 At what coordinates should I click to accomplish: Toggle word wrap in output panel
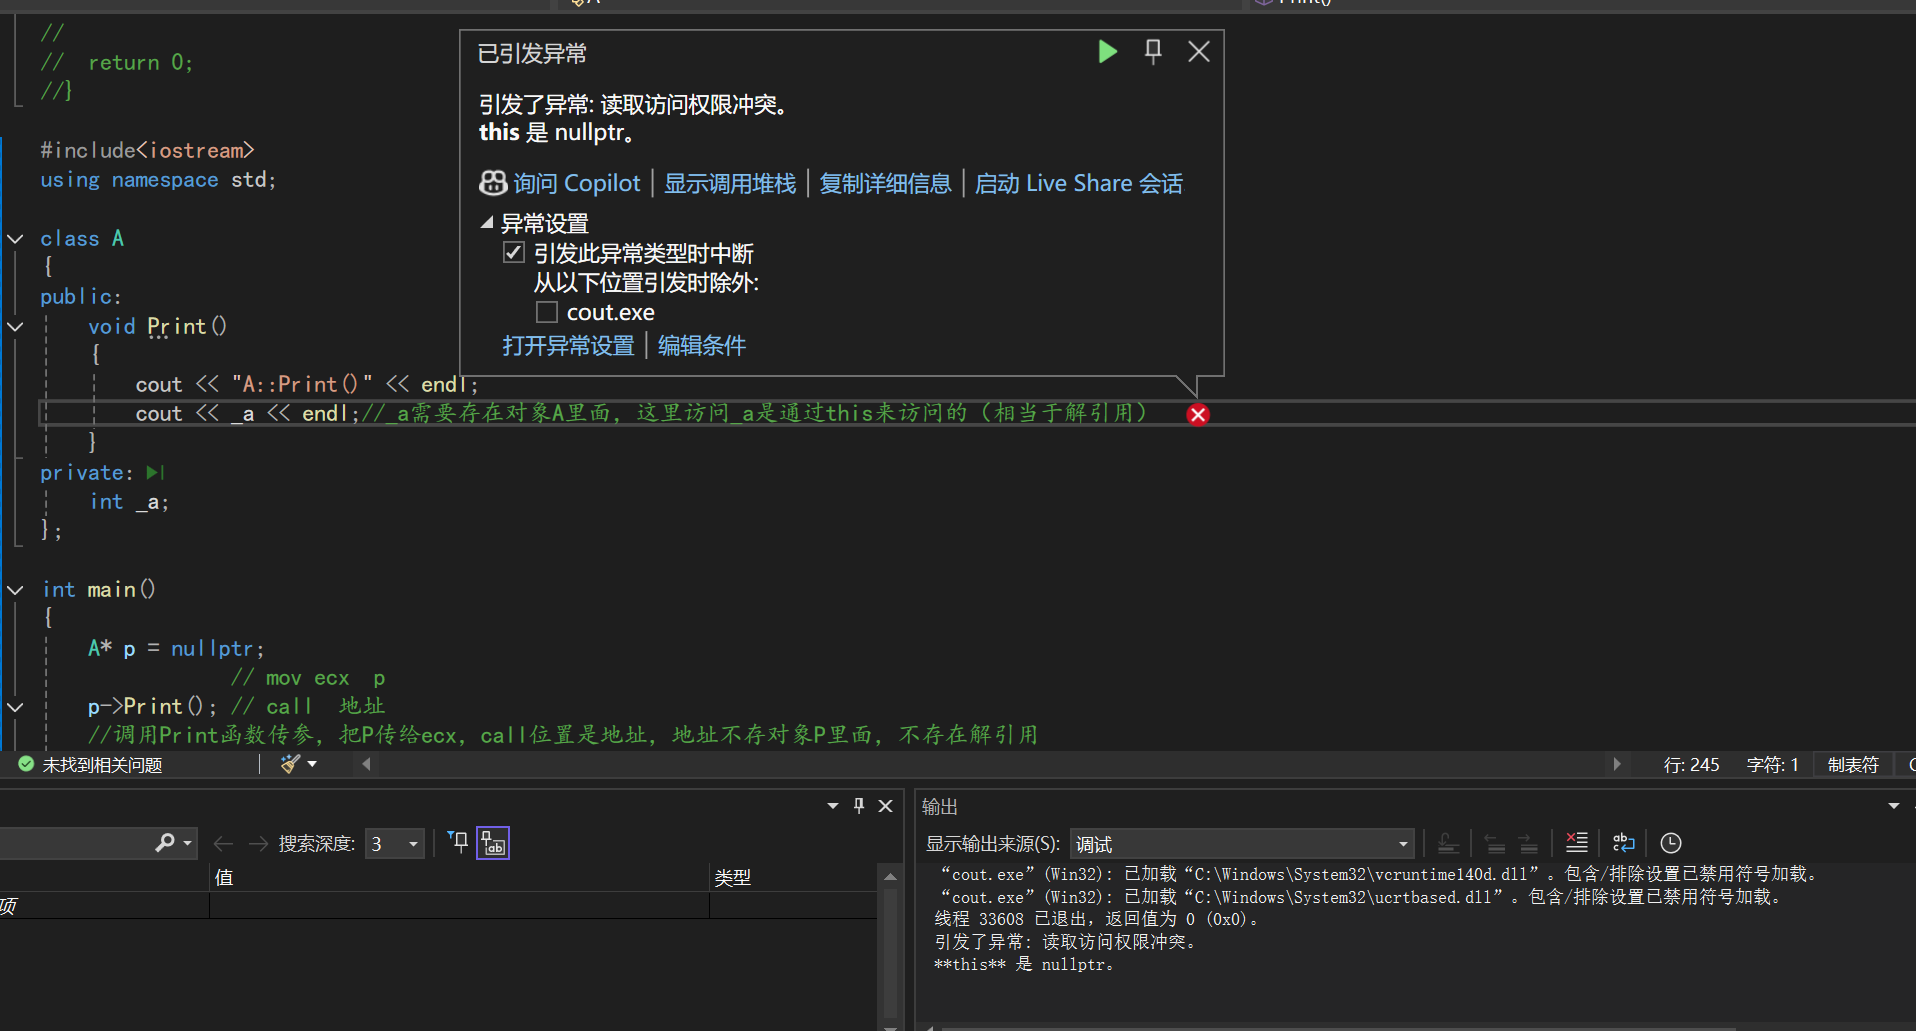point(1623,843)
